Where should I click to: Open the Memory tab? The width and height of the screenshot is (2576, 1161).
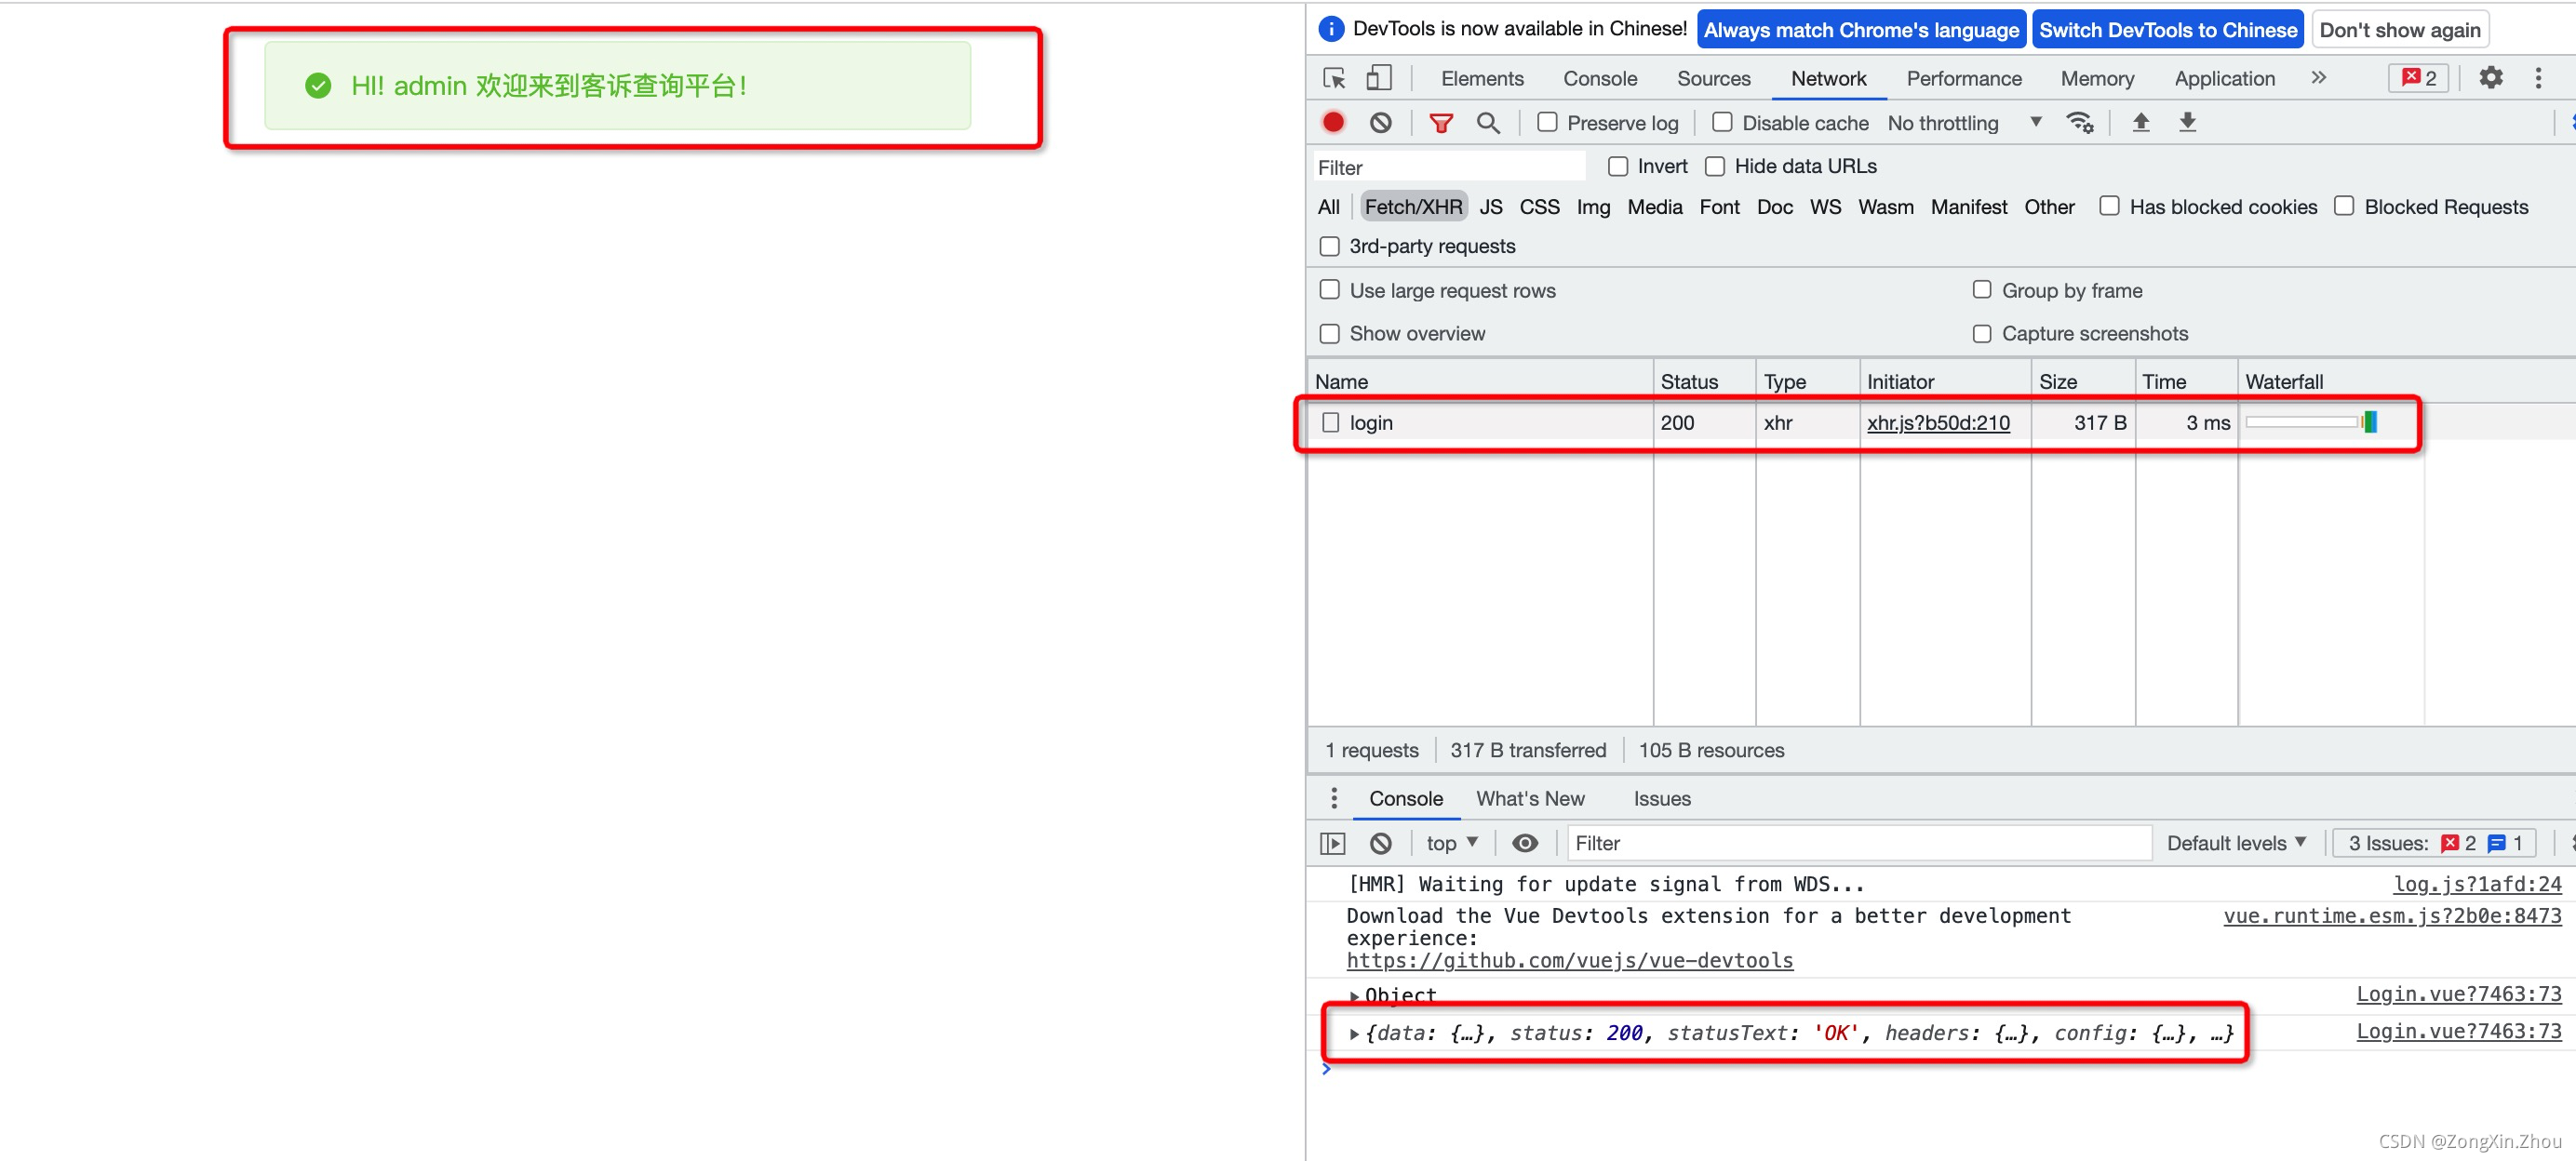[x=2096, y=78]
